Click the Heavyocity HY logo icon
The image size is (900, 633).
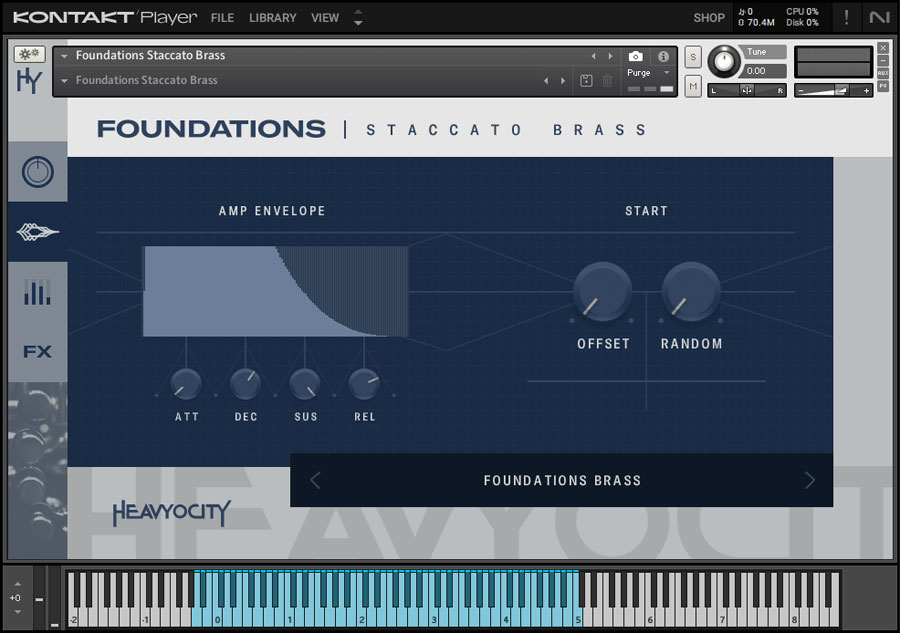pyautogui.click(x=29, y=80)
